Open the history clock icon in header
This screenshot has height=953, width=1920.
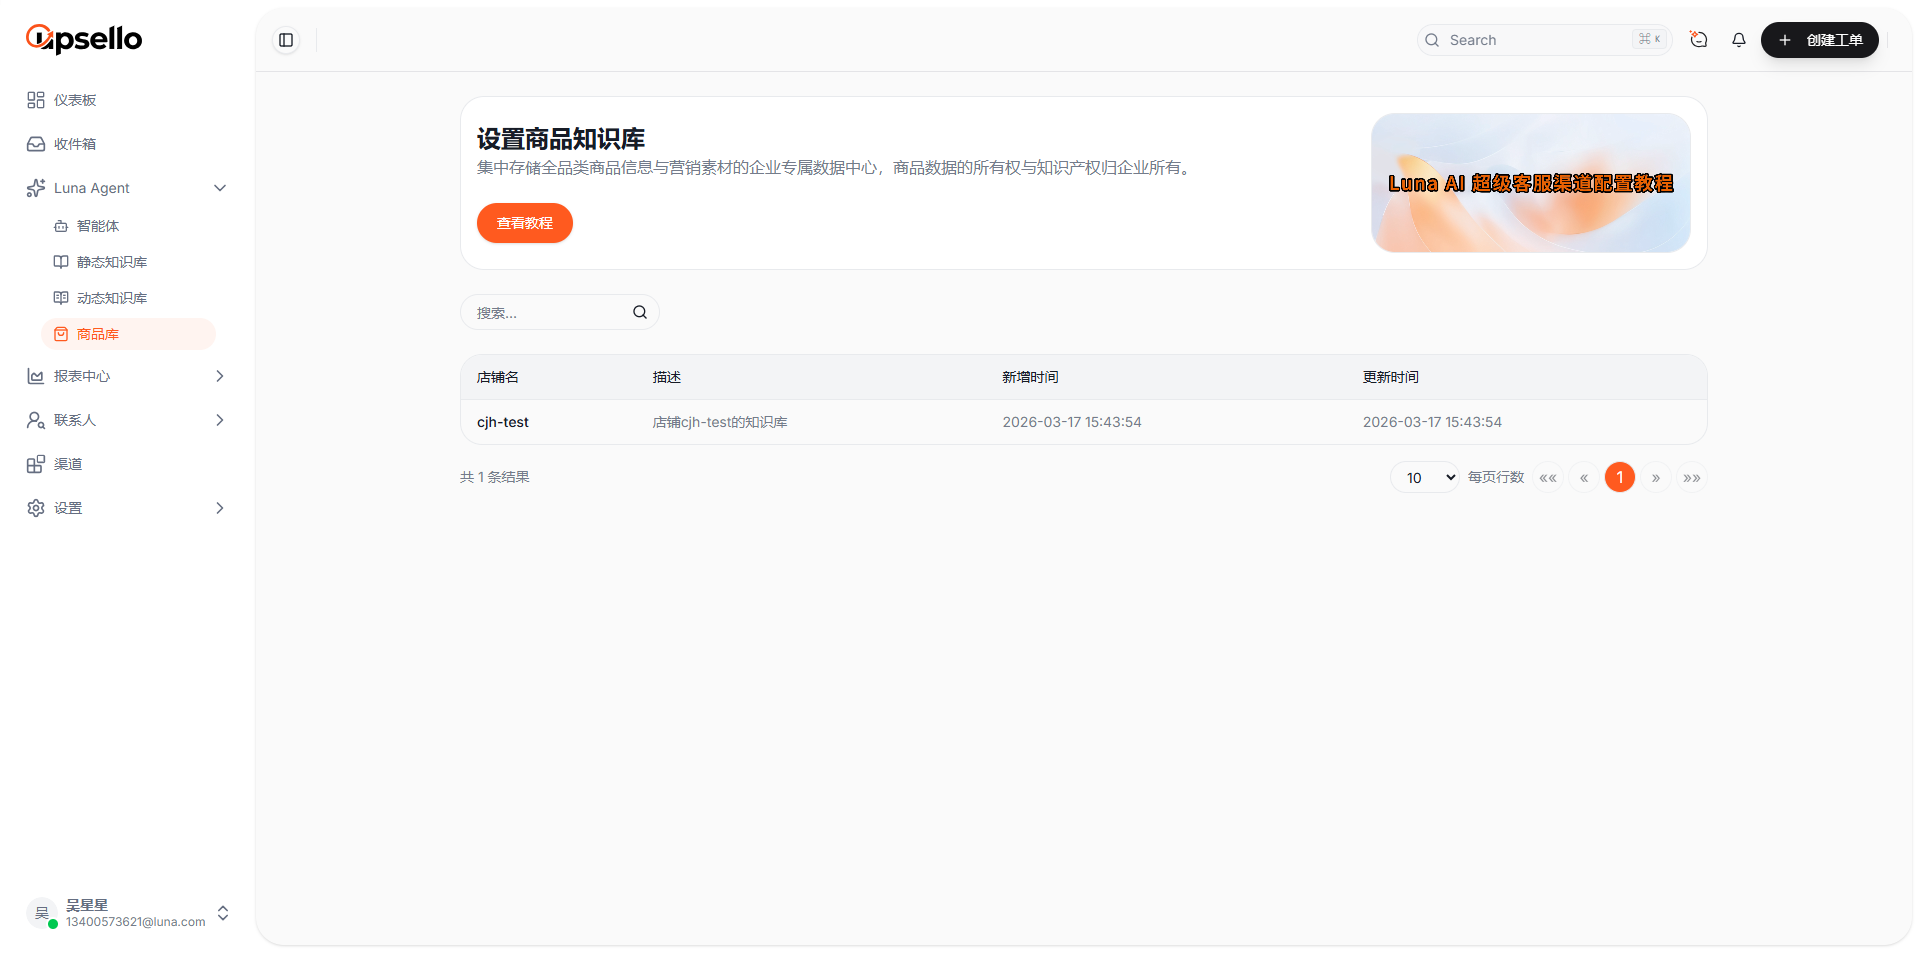point(1699,40)
